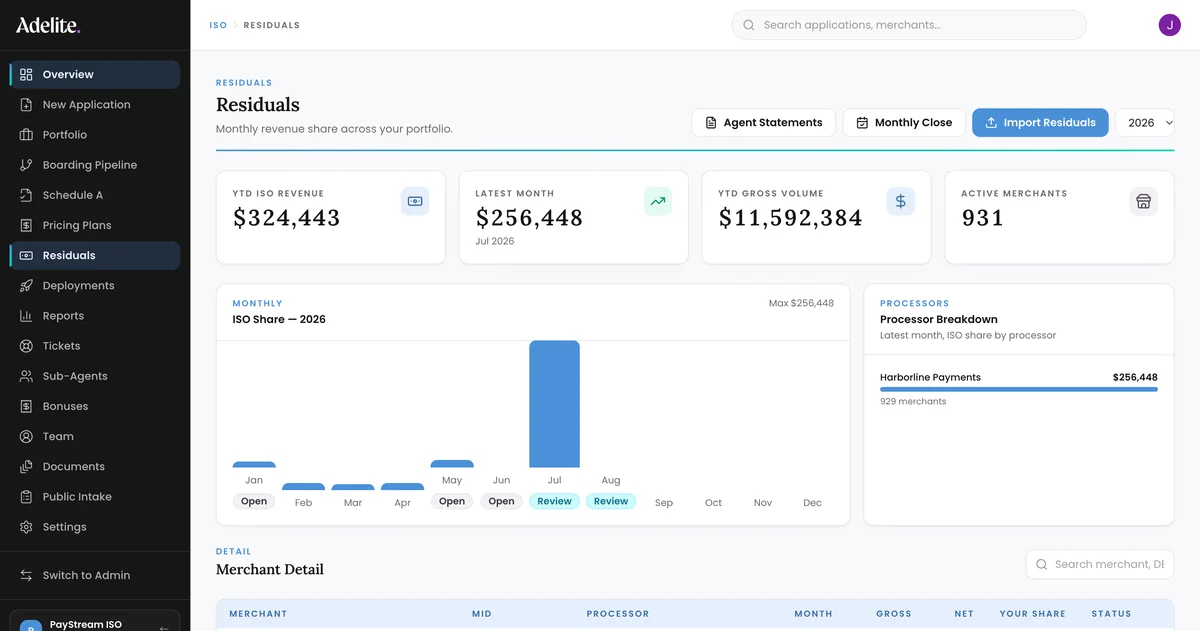
Task: Click the YTD ISO Revenue banknote icon
Action: coord(415,201)
